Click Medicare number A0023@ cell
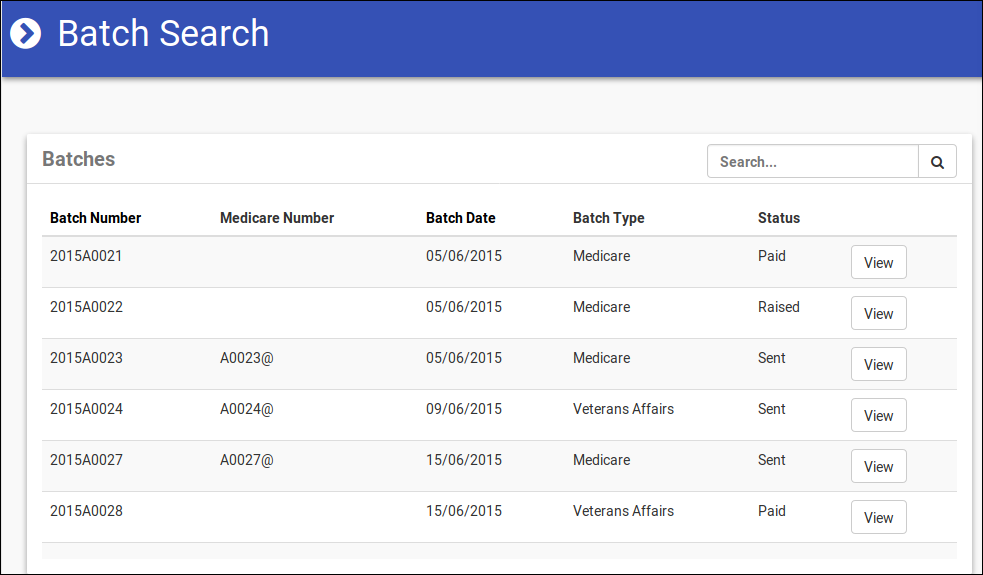Image resolution: width=983 pixels, height=575 pixels. coord(246,358)
